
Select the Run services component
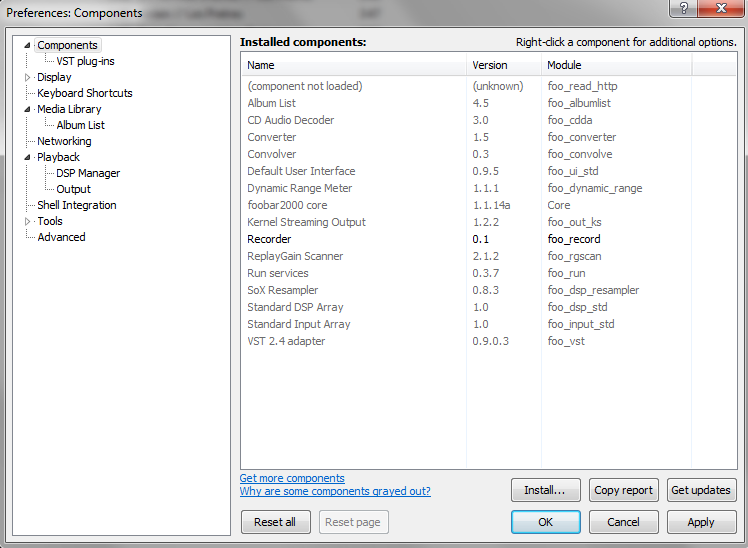(x=488, y=273)
